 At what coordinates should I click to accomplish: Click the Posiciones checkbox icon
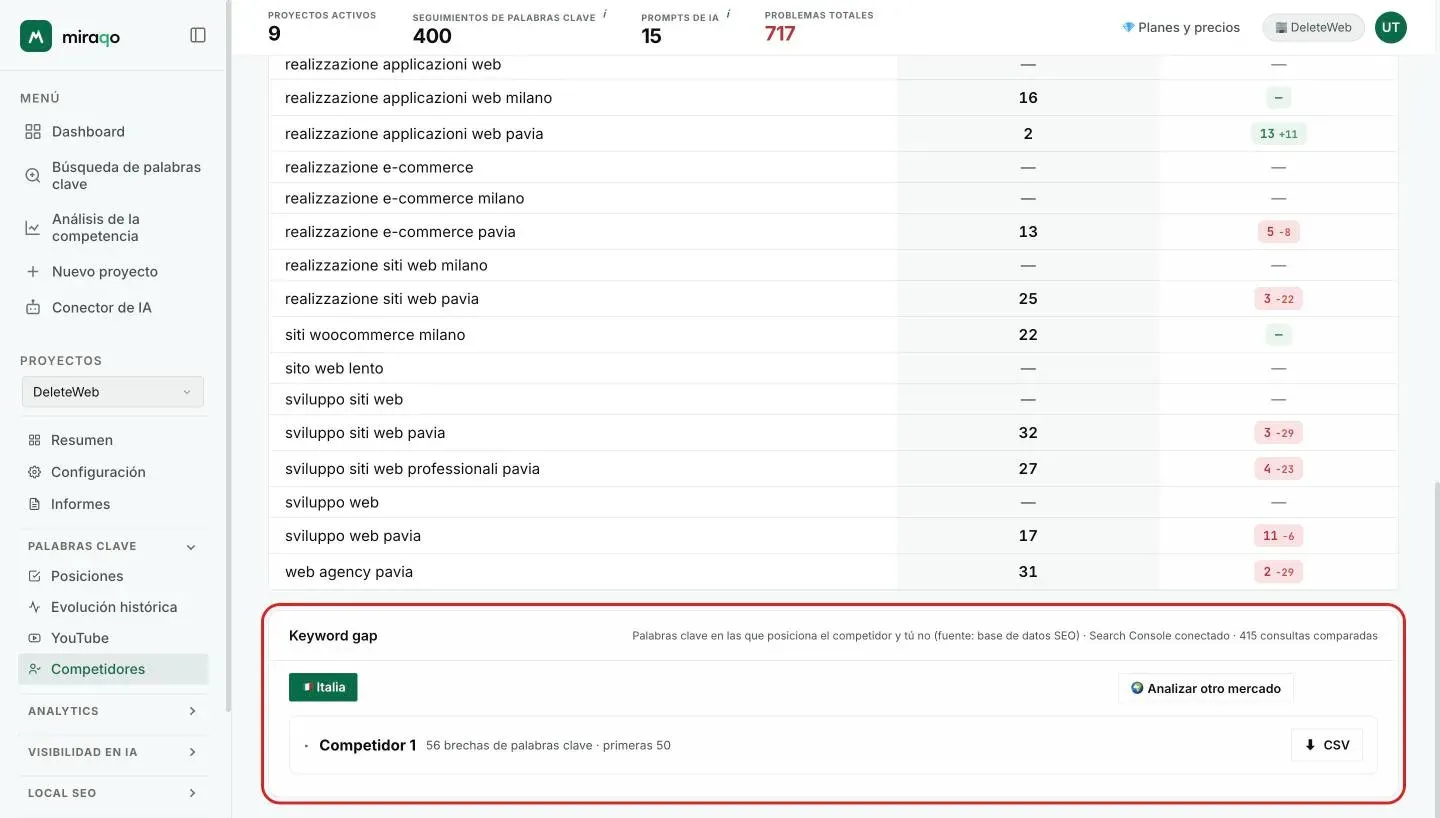(34, 576)
